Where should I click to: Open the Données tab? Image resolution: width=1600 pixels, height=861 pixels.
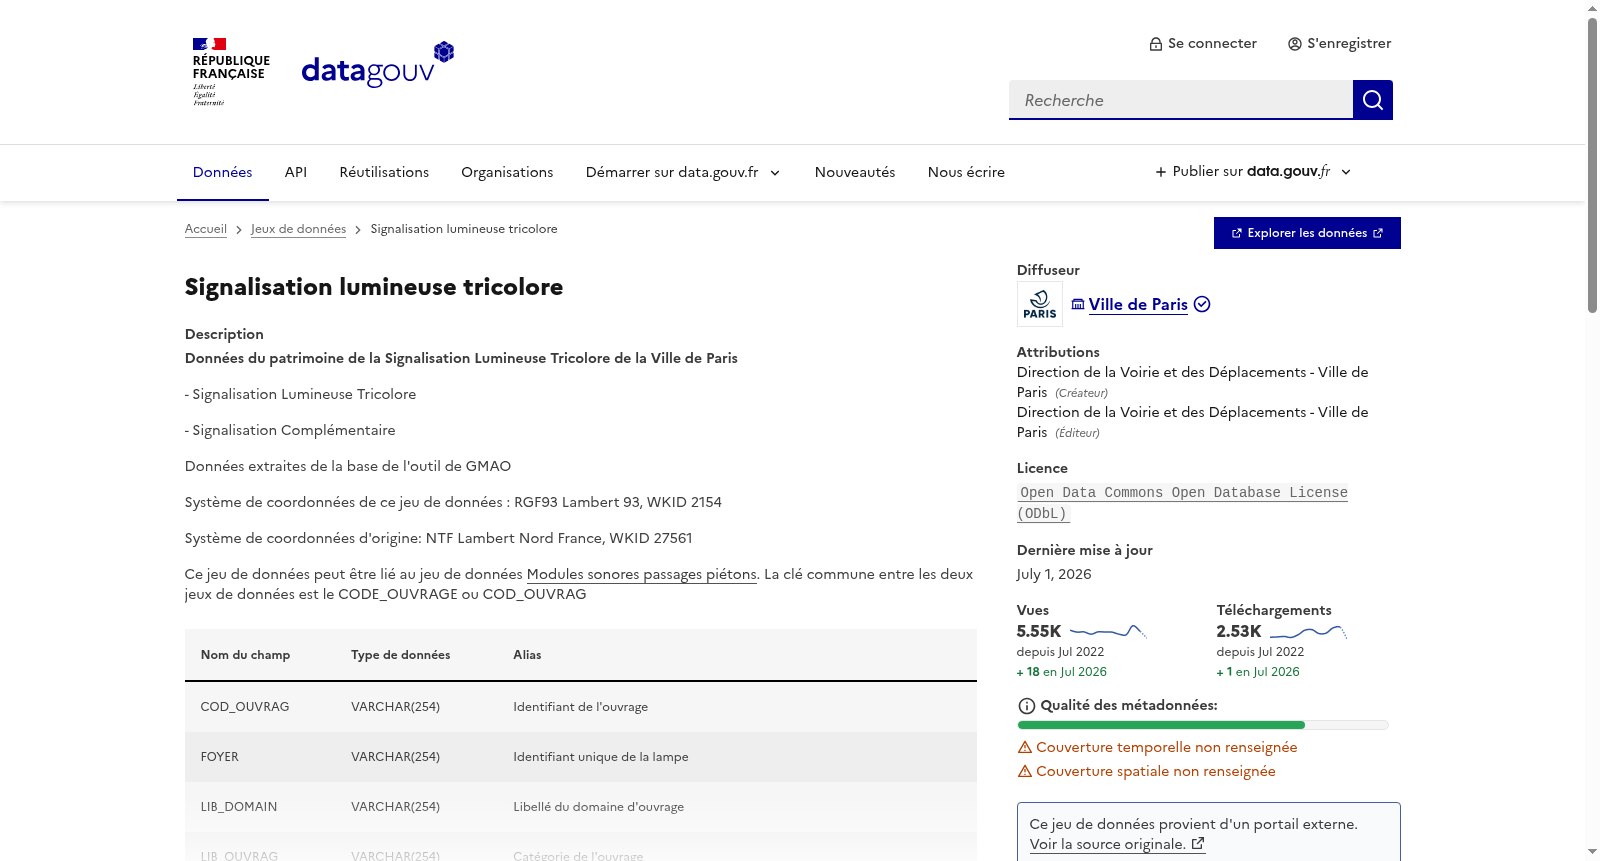223,172
